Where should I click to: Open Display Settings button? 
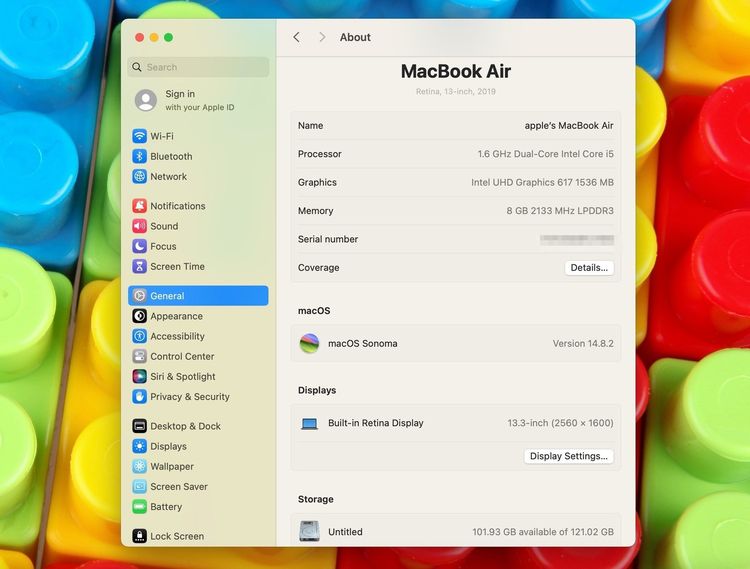click(569, 456)
